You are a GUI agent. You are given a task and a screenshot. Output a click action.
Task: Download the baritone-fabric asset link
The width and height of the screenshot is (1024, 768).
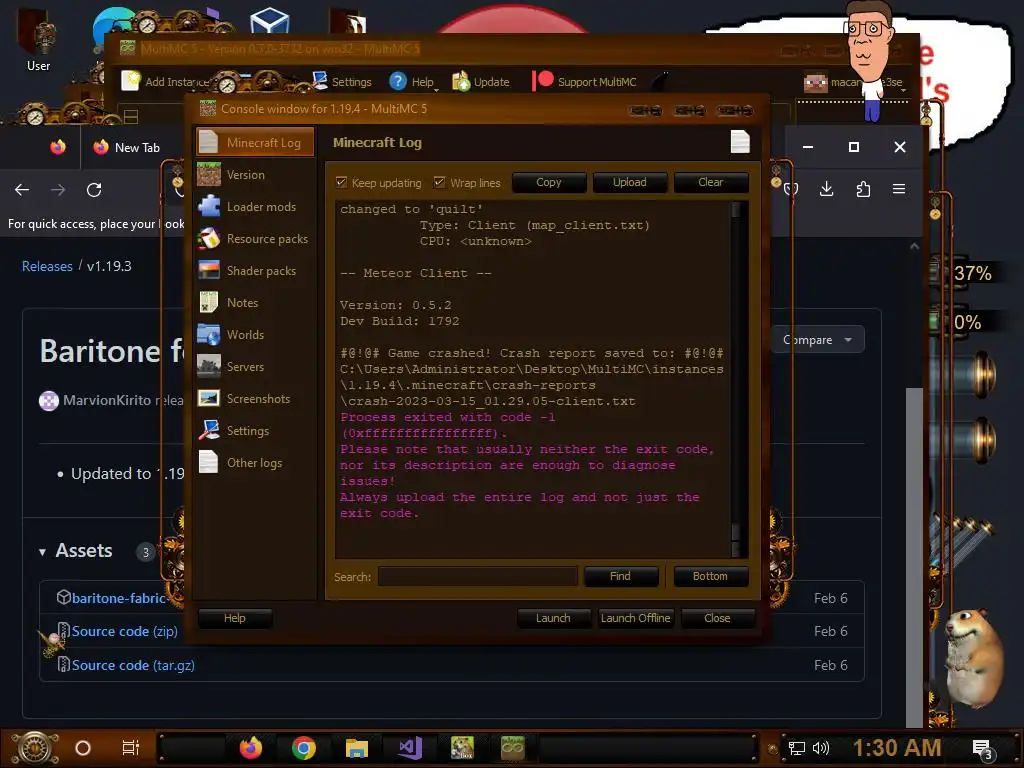118,598
